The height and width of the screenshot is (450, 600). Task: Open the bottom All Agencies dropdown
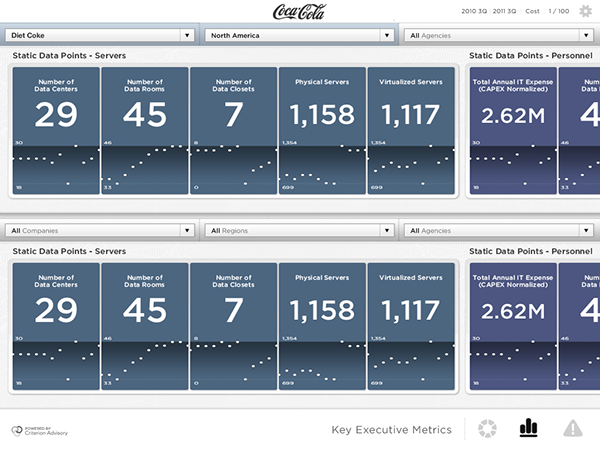[x=499, y=230]
